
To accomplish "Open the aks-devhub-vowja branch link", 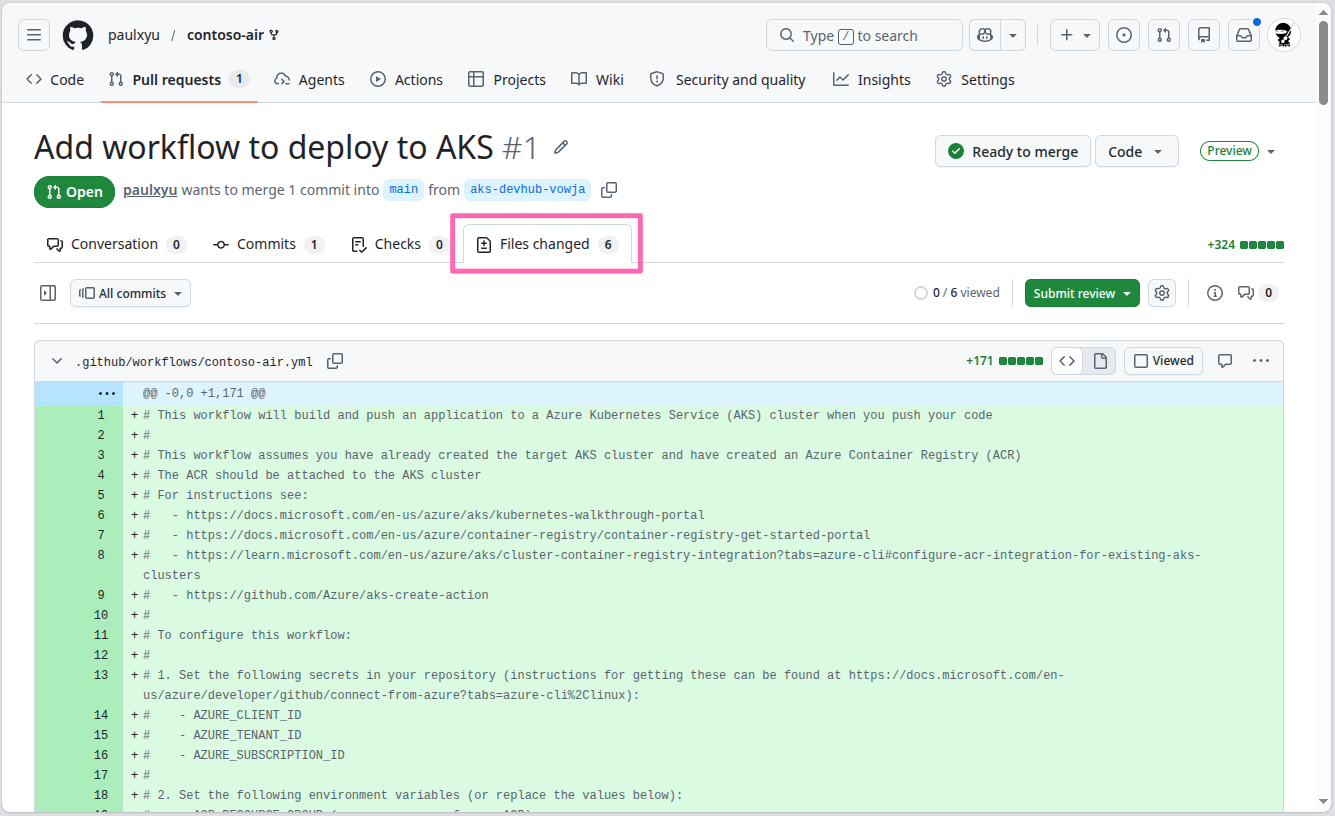I will point(527,190).
